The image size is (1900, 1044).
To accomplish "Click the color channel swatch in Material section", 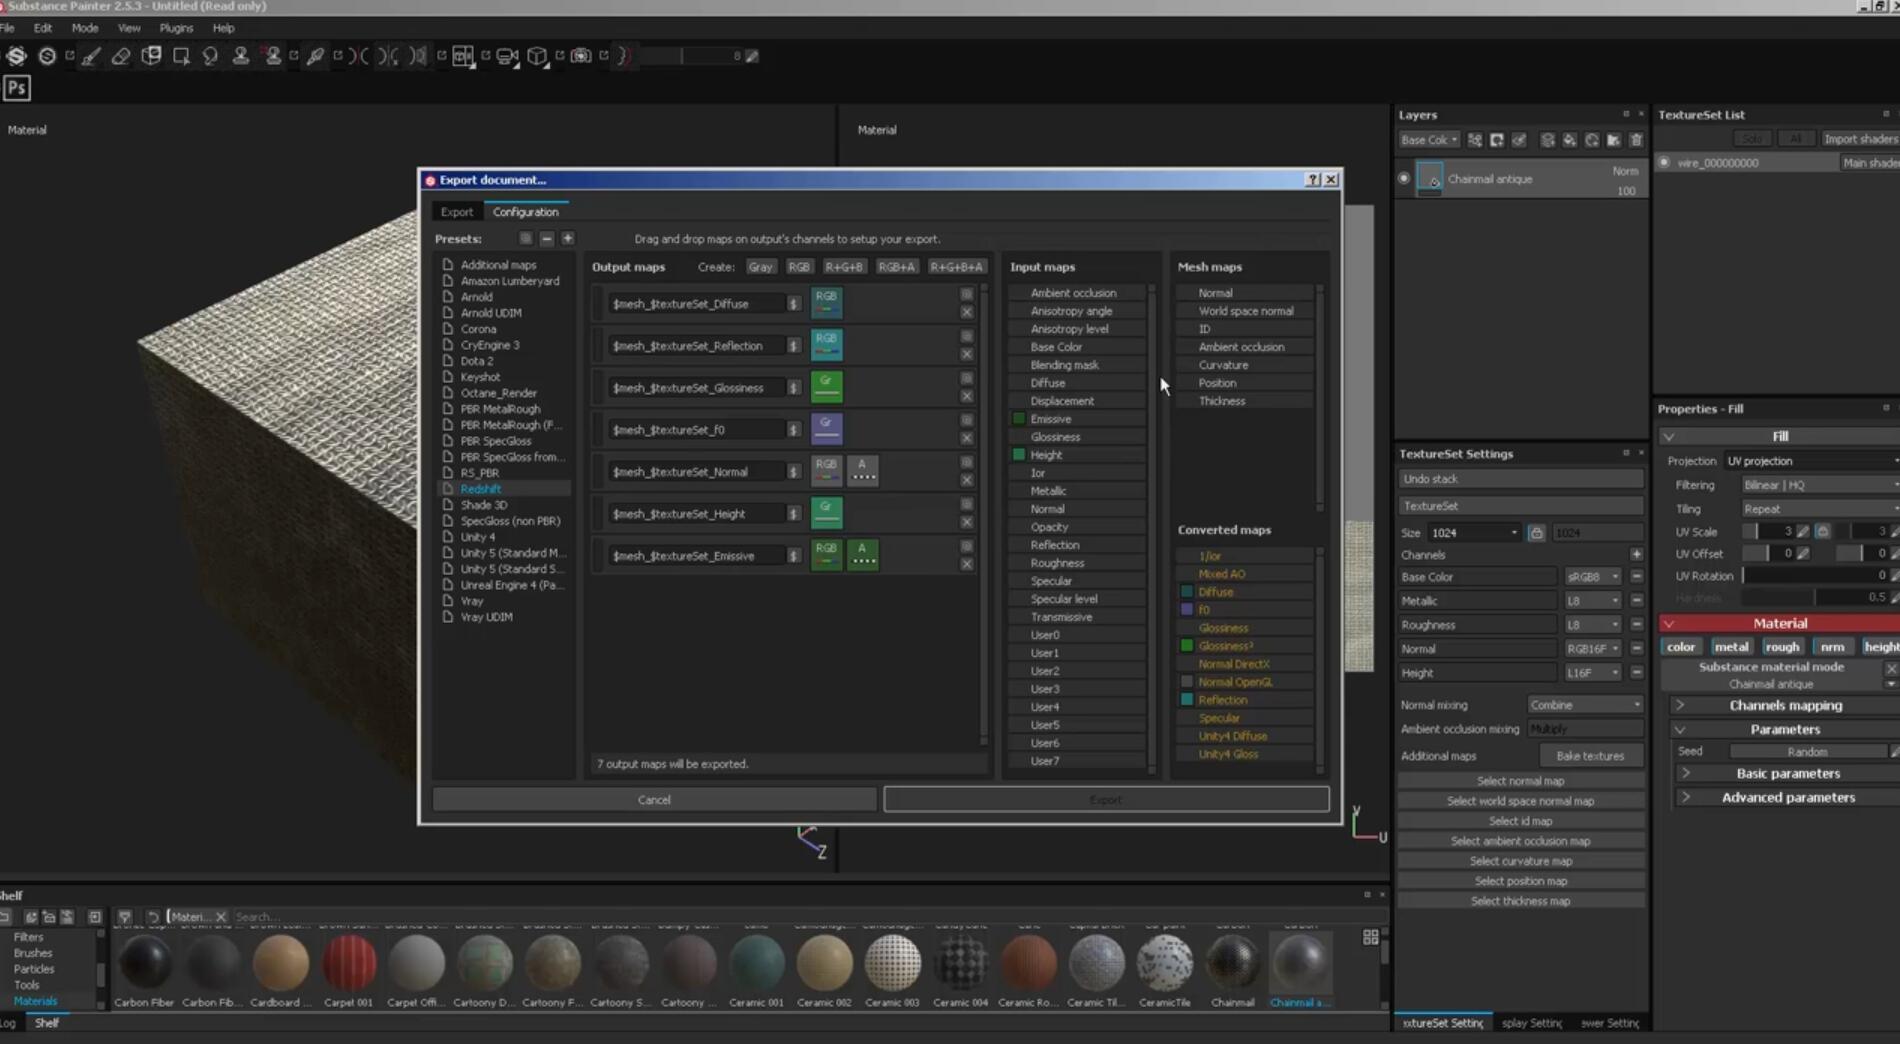I will coord(1681,646).
